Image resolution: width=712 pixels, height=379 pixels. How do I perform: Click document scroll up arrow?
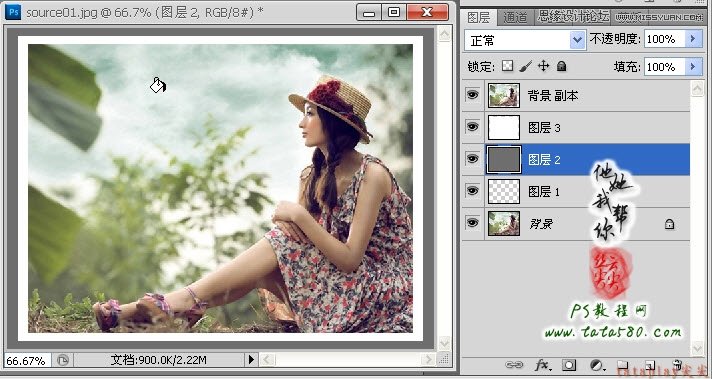click(444, 33)
